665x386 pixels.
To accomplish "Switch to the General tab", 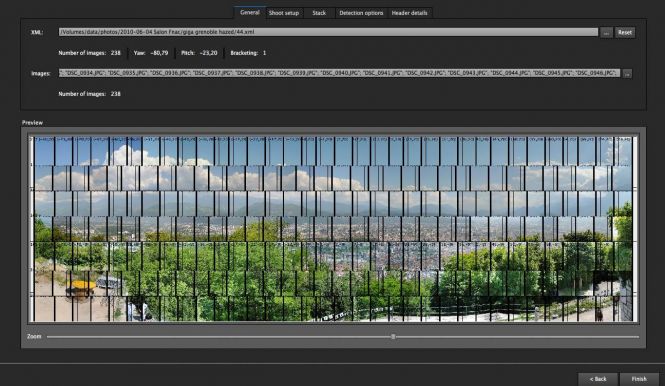I will [249, 13].
